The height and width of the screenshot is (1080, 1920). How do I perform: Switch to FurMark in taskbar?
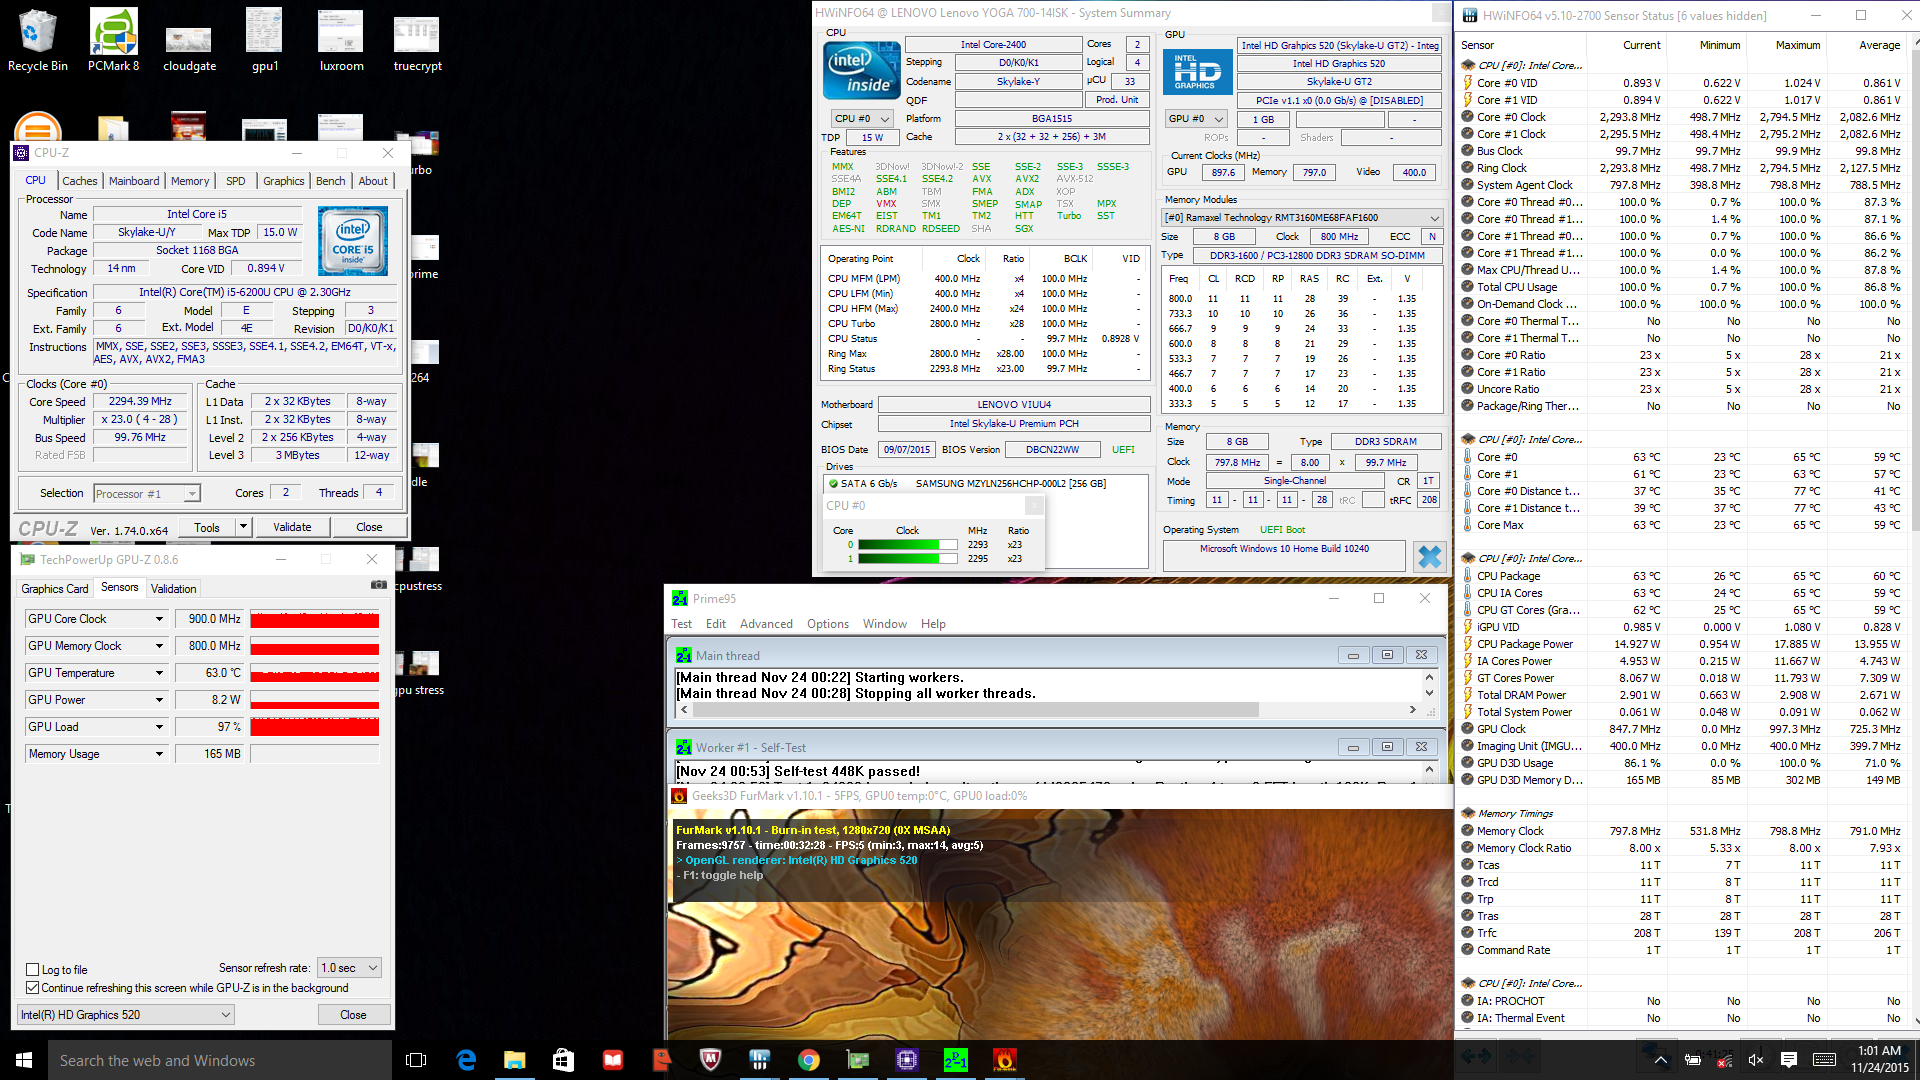1004,1060
